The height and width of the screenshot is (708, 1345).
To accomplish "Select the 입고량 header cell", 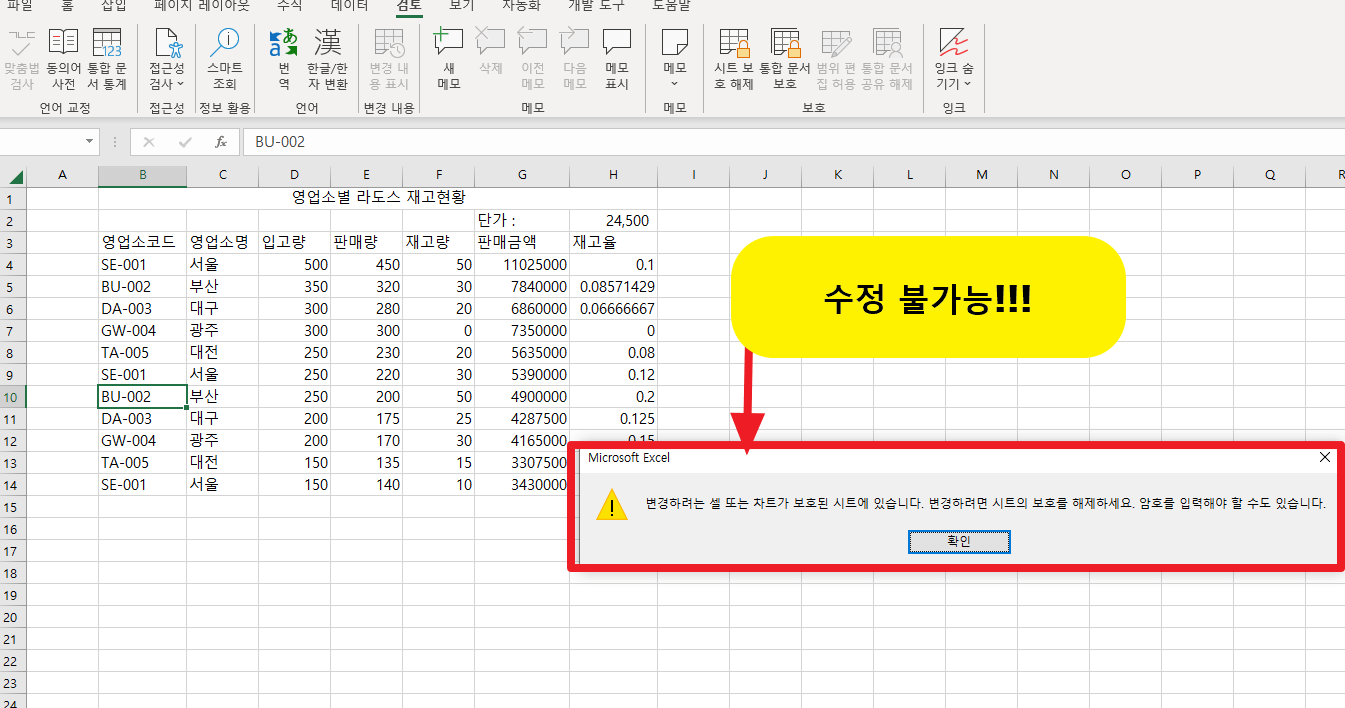I will [295, 243].
